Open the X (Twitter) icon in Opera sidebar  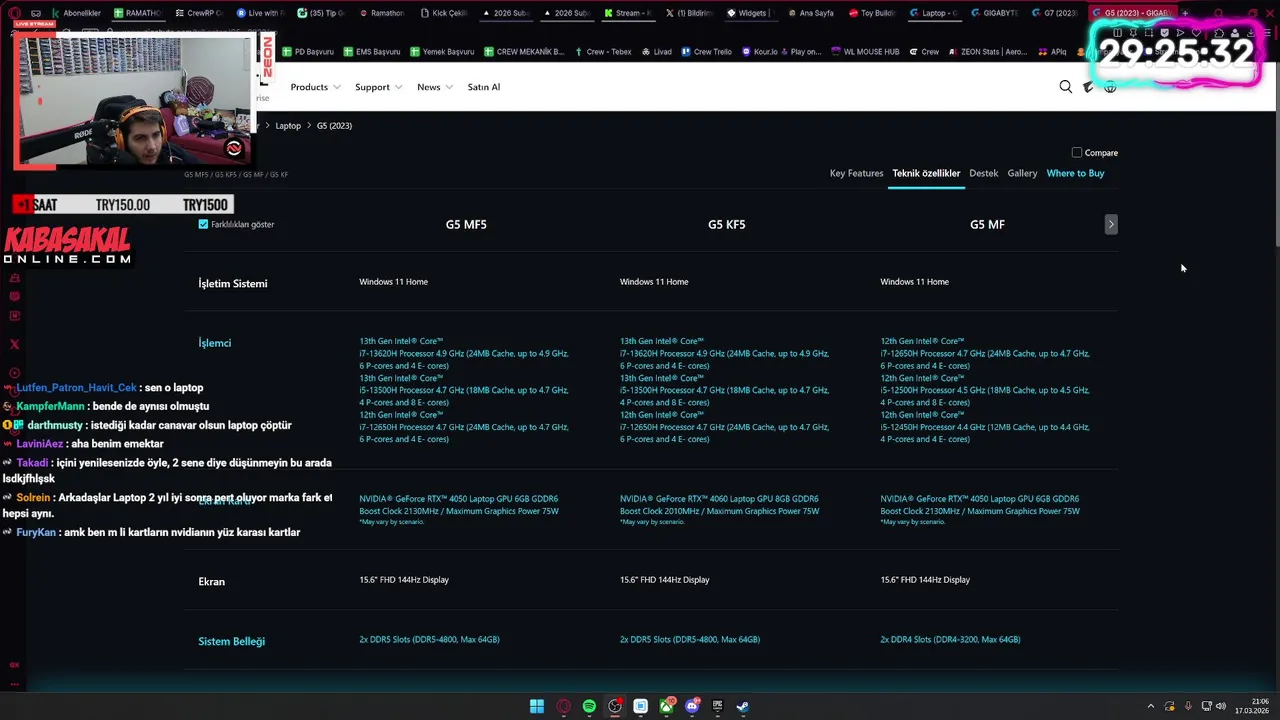click(x=14, y=344)
